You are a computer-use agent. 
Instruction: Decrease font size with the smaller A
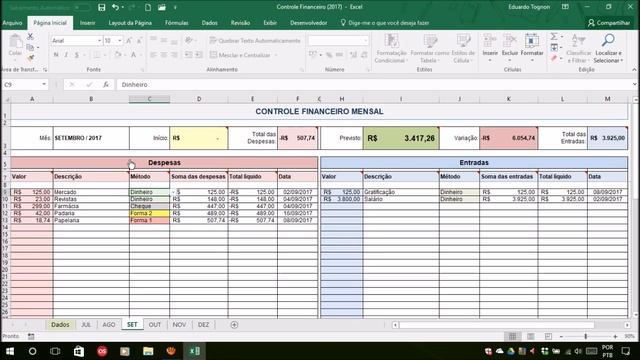tap(139, 41)
